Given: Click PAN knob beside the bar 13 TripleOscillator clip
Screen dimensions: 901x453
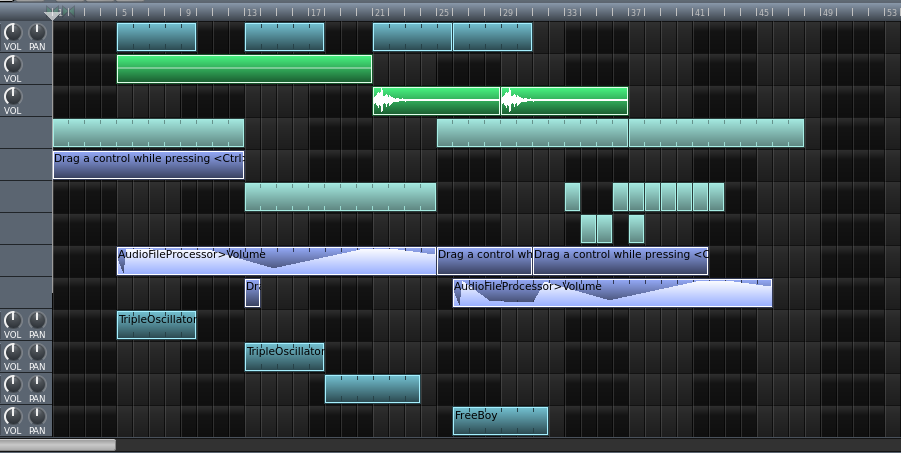Looking at the screenshot, I should pos(37,352).
